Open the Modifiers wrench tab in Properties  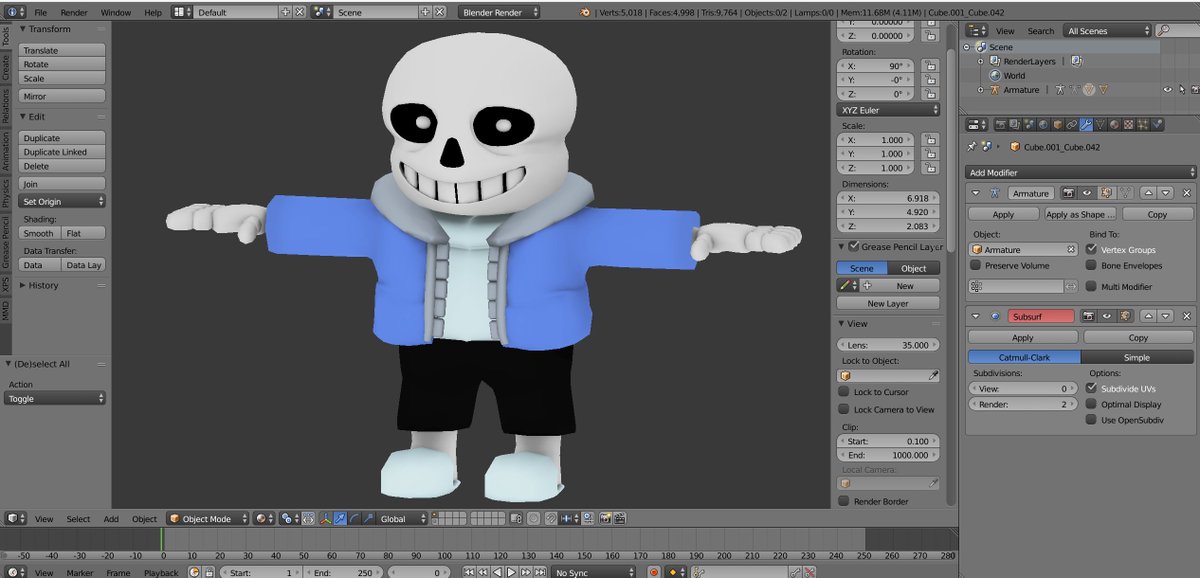(1086, 125)
